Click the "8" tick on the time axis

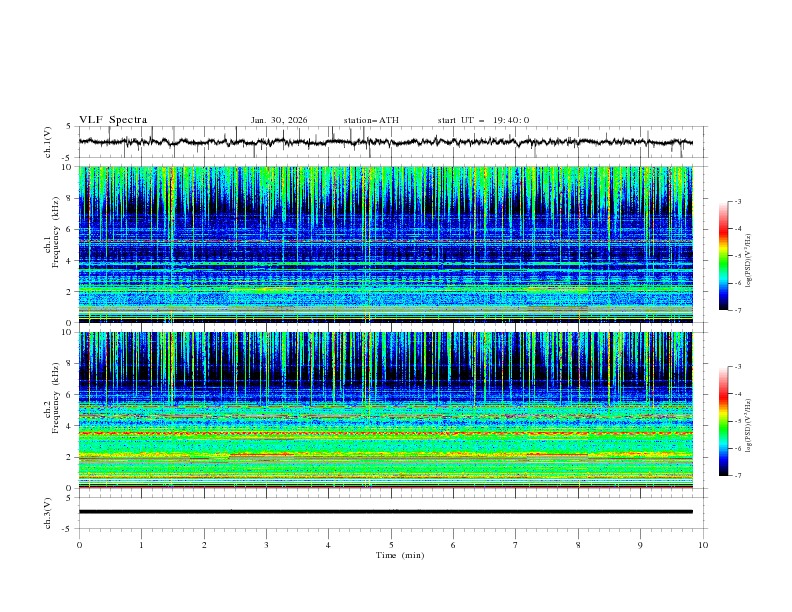(578, 545)
